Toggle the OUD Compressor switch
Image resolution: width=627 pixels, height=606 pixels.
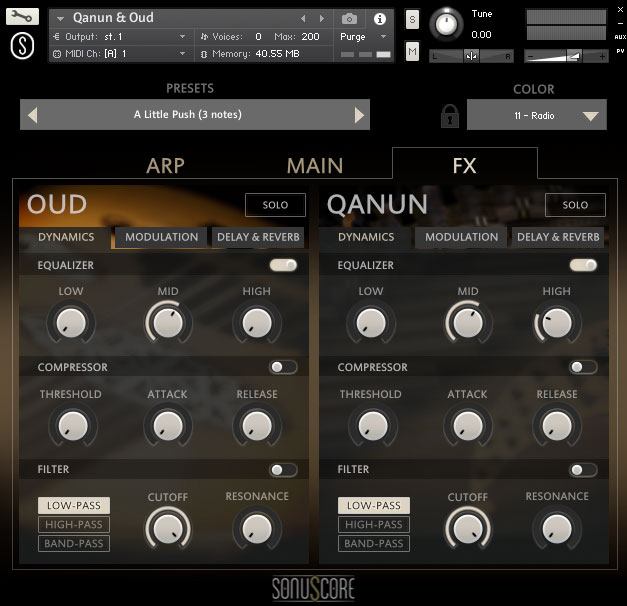click(284, 367)
